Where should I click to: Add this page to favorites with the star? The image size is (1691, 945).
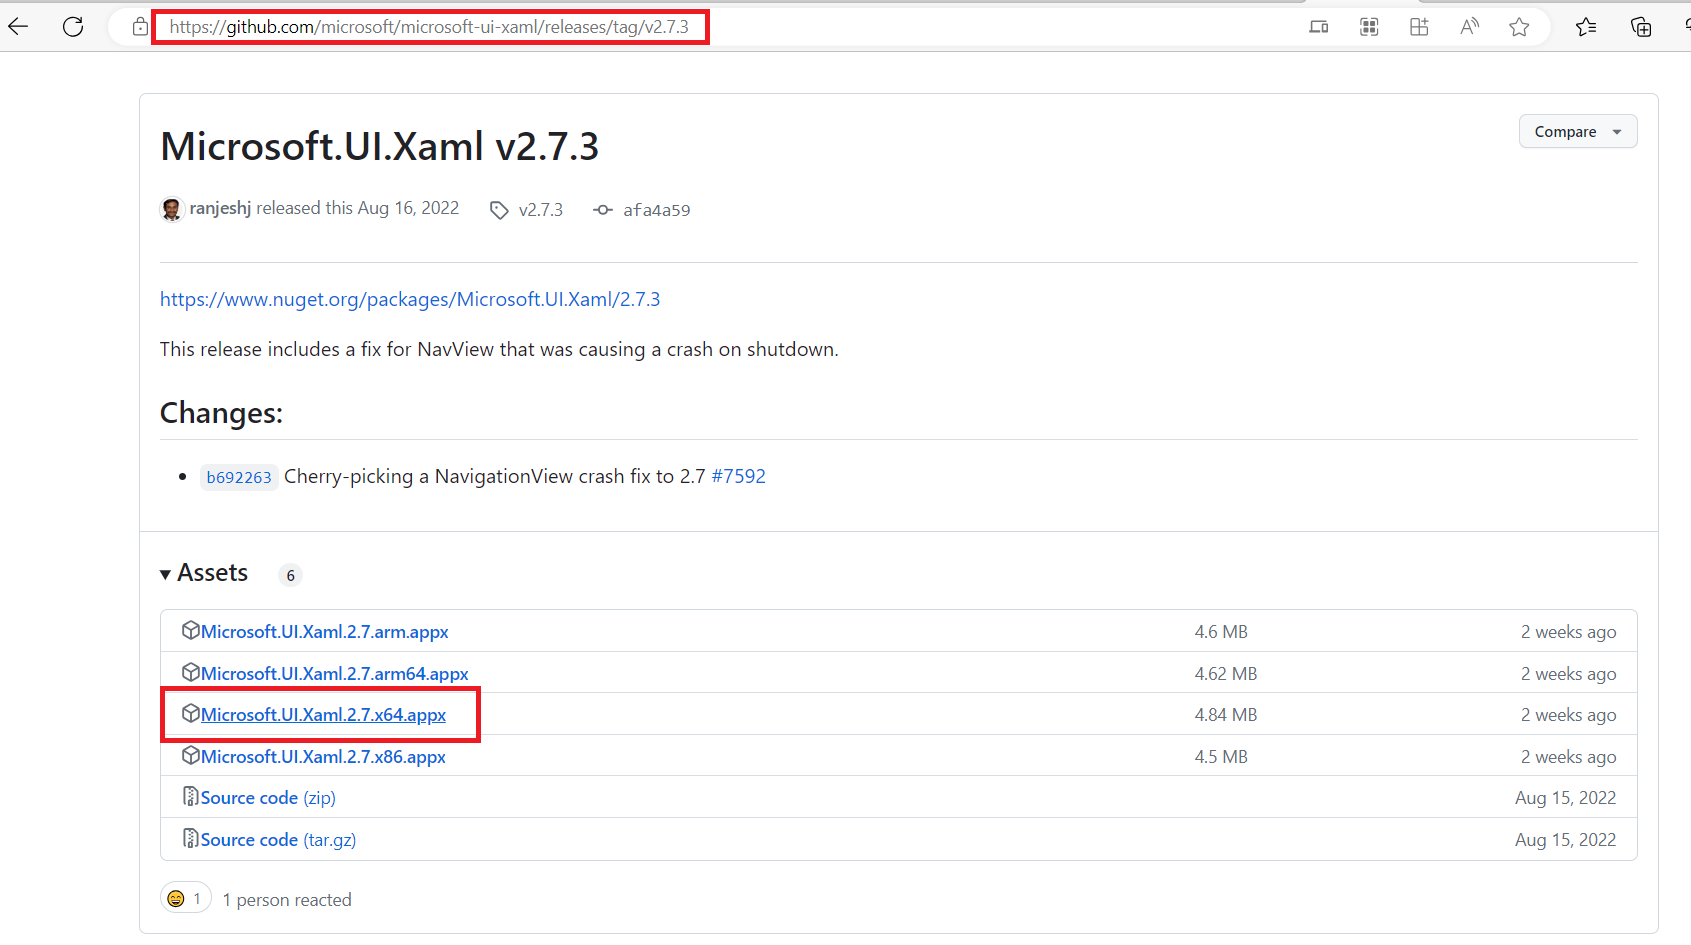click(x=1519, y=27)
